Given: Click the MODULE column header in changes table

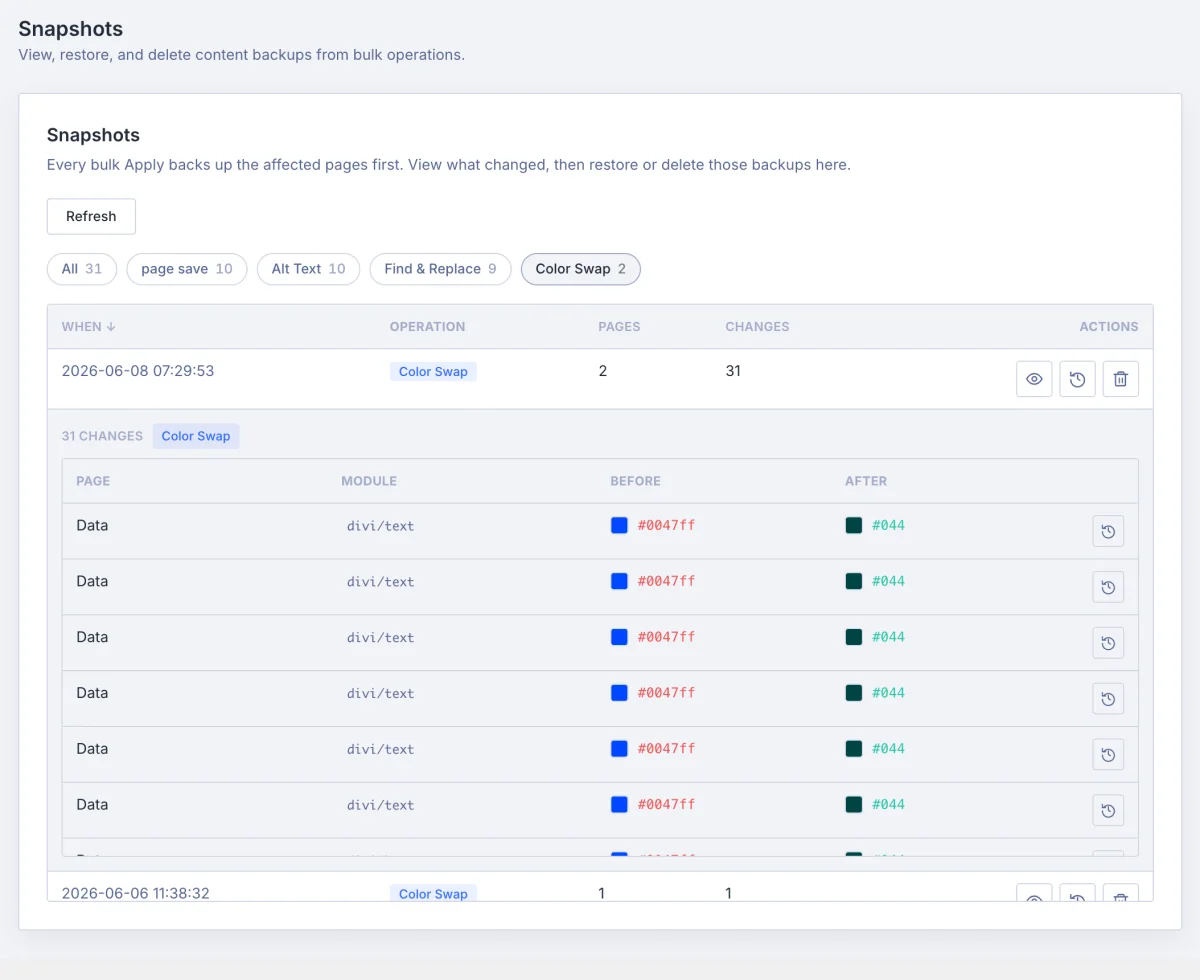Looking at the screenshot, I should [x=369, y=481].
